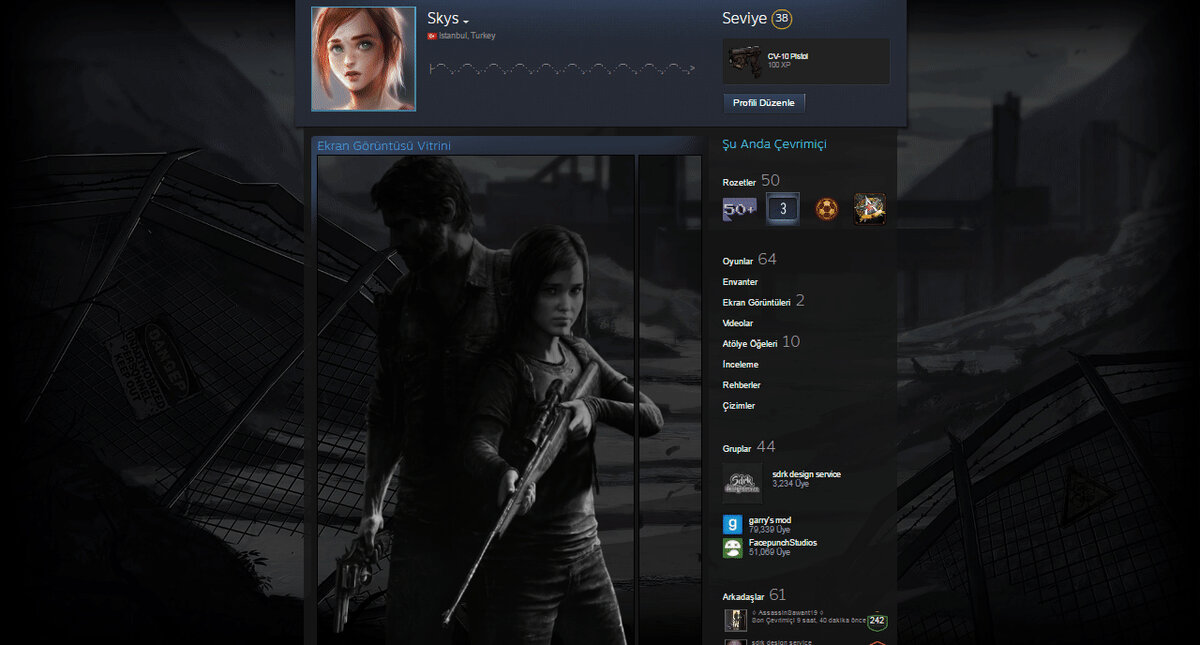Open Atölye Öğeleri workshop items
1200x645 pixels.
click(x=749, y=343)
